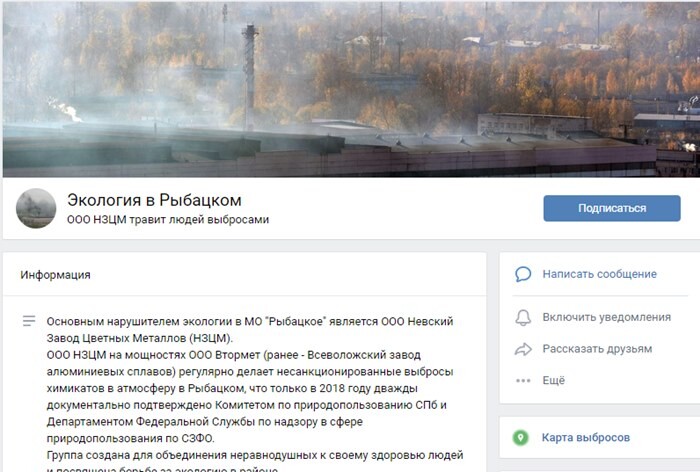Viewport: 700px width, 472px height.
Task: Click the factory cover banner image
Action: point(351,88)
